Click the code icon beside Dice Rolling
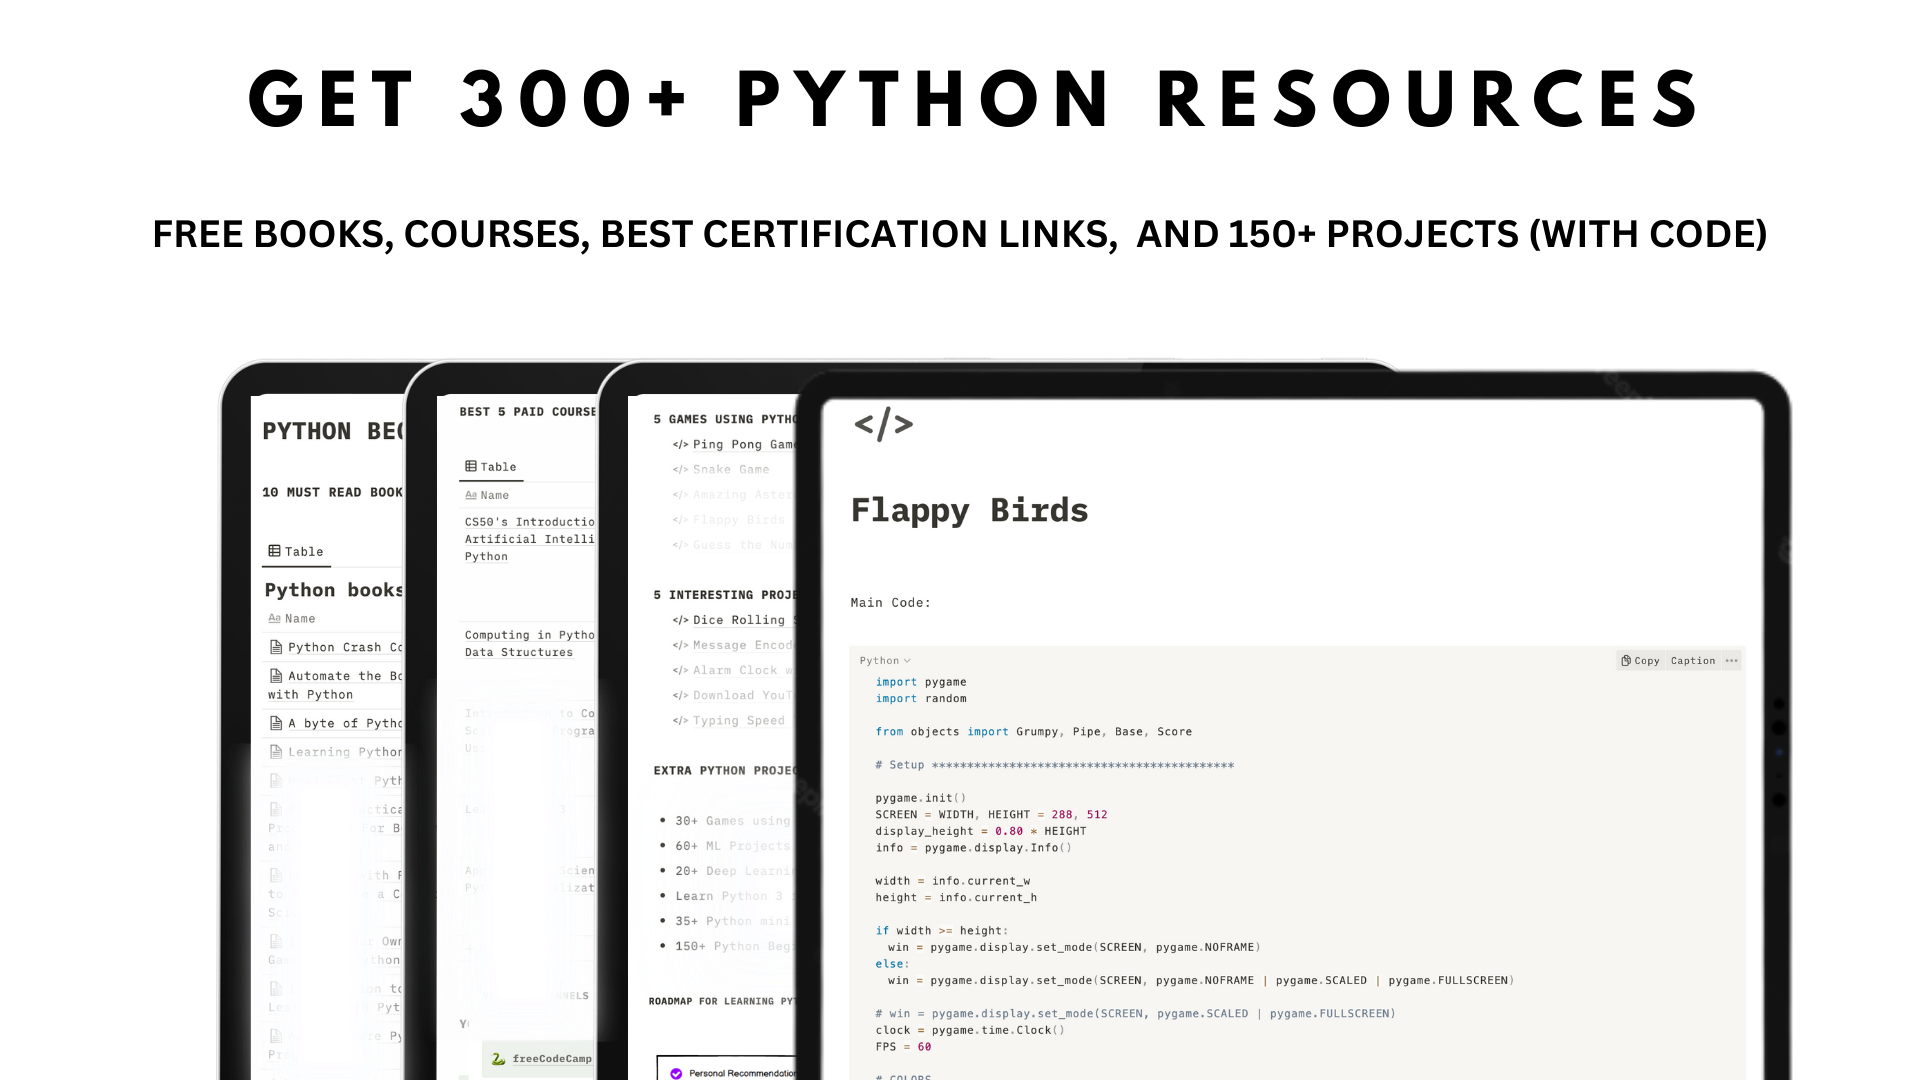The image size is (1920, 1080). [x=680, y=620]
